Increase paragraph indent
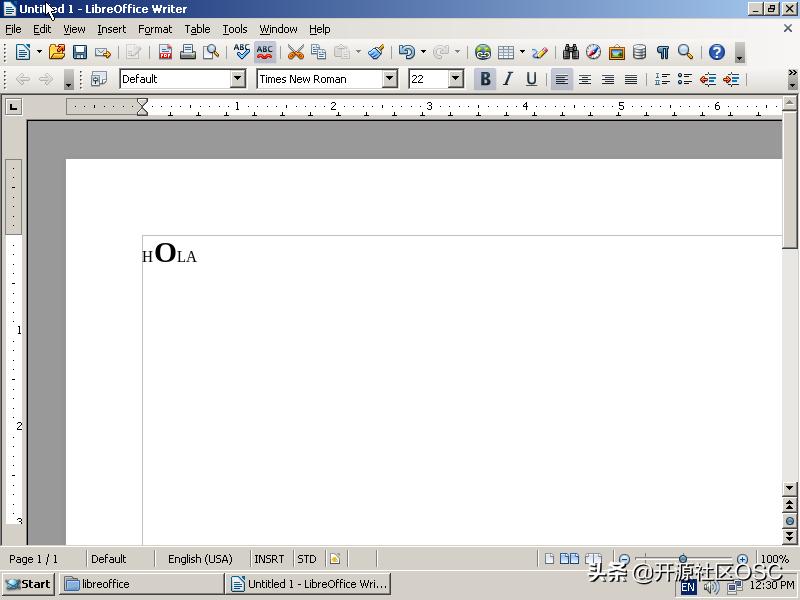Screen dimensions: 800x600 tap(731, 79)
